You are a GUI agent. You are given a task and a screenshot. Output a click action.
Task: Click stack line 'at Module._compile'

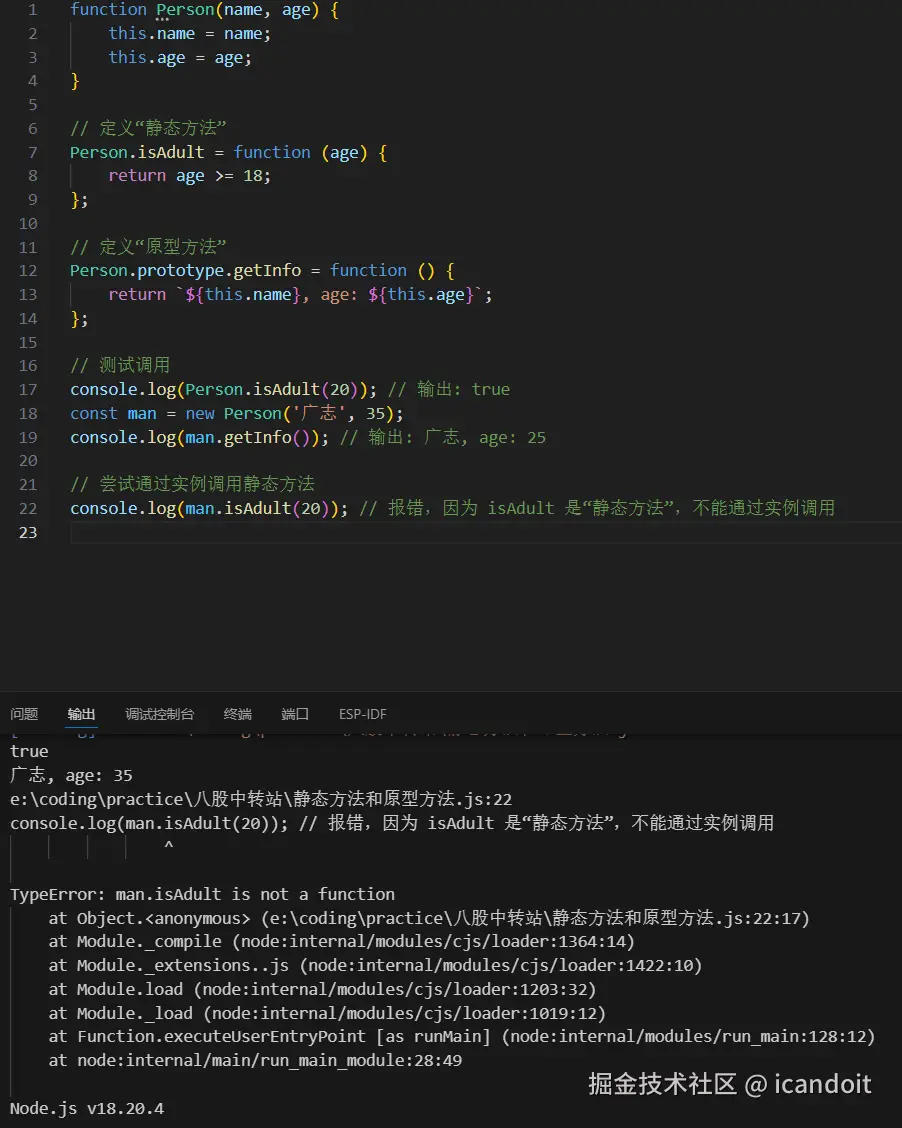(x=342, y=942)
